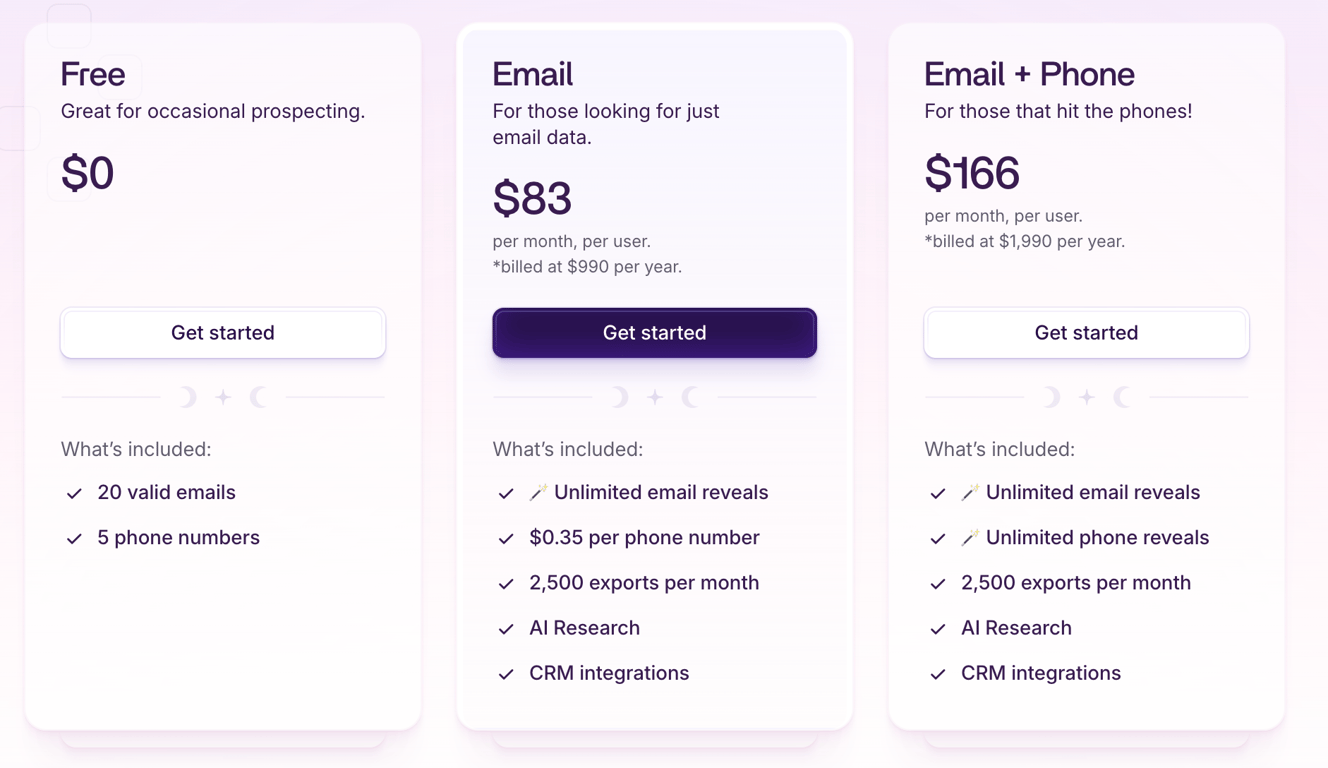Click Get started under the Free plan
1328x768 pixels.
[x=223, y=333]
